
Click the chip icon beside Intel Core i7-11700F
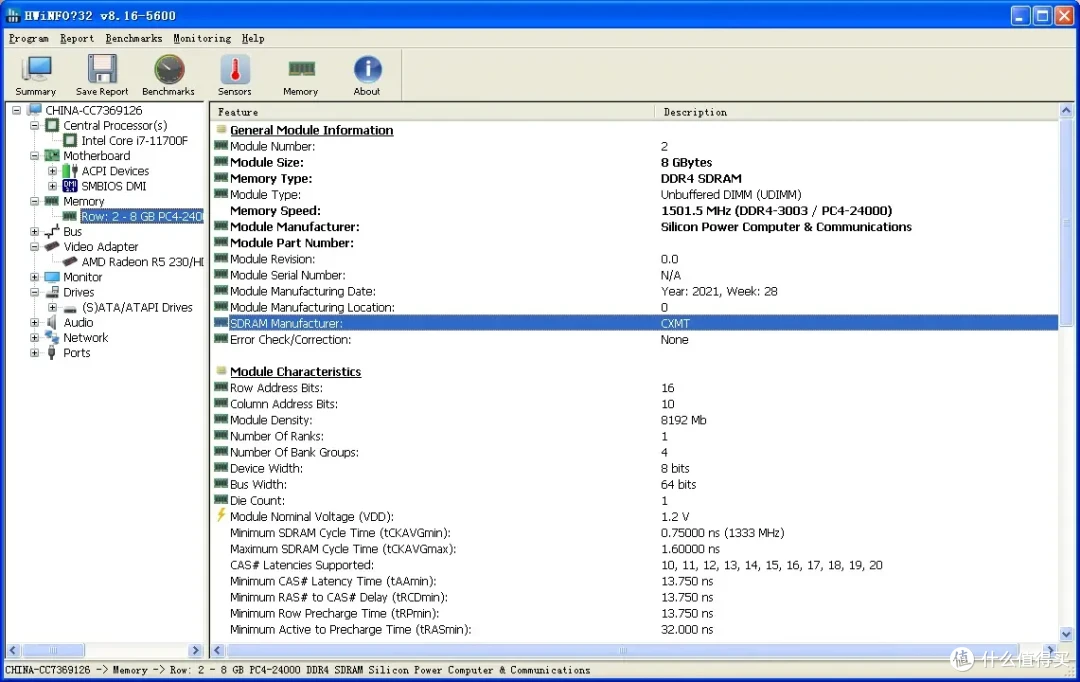pyautogui.click(x=70, y=140)
